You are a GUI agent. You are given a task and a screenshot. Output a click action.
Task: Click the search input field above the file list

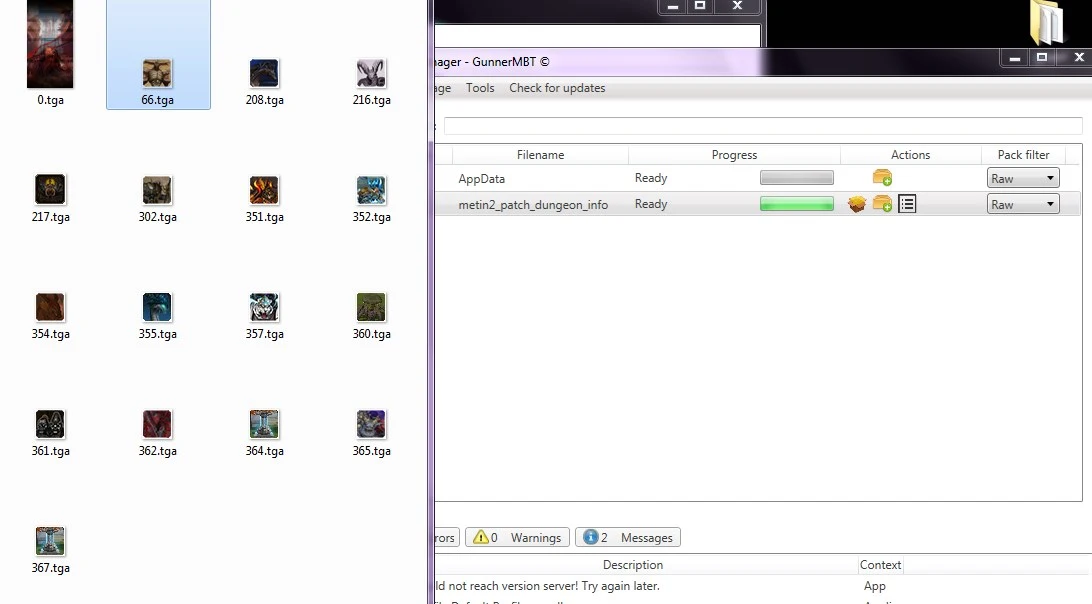763,125
